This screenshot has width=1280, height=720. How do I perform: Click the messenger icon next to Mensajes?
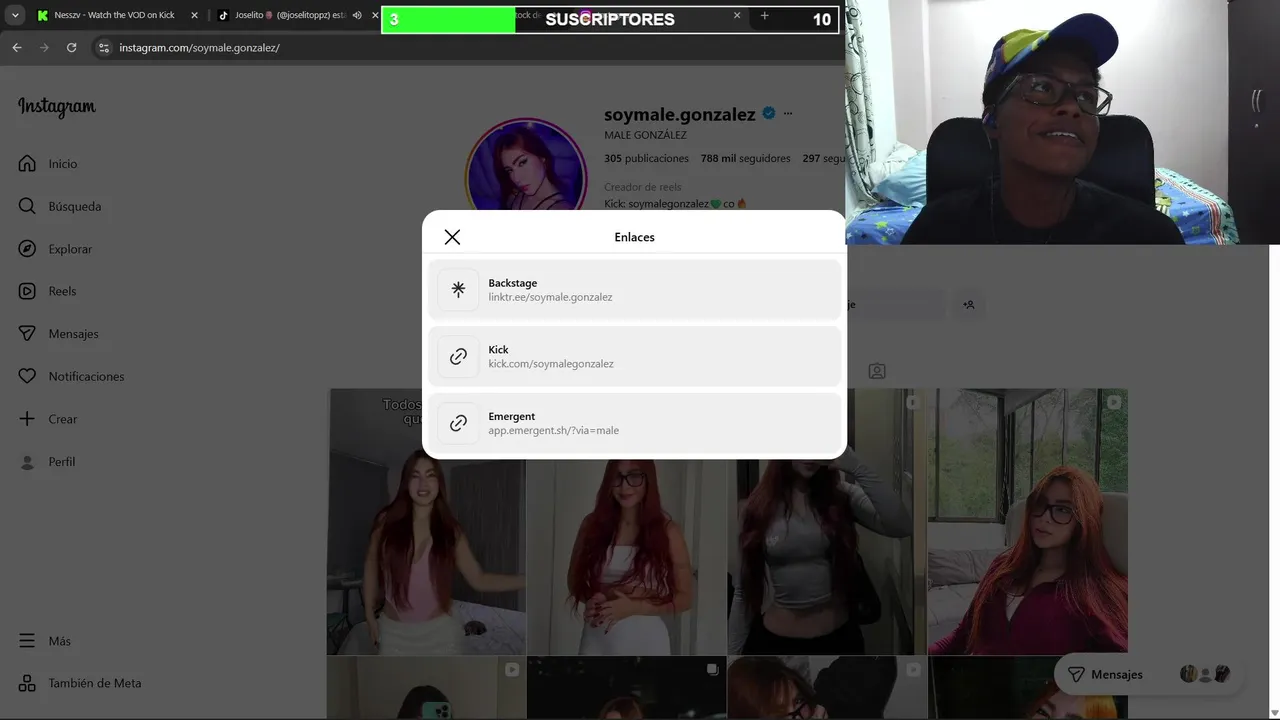pyautogui.click(x=27, y=334)
